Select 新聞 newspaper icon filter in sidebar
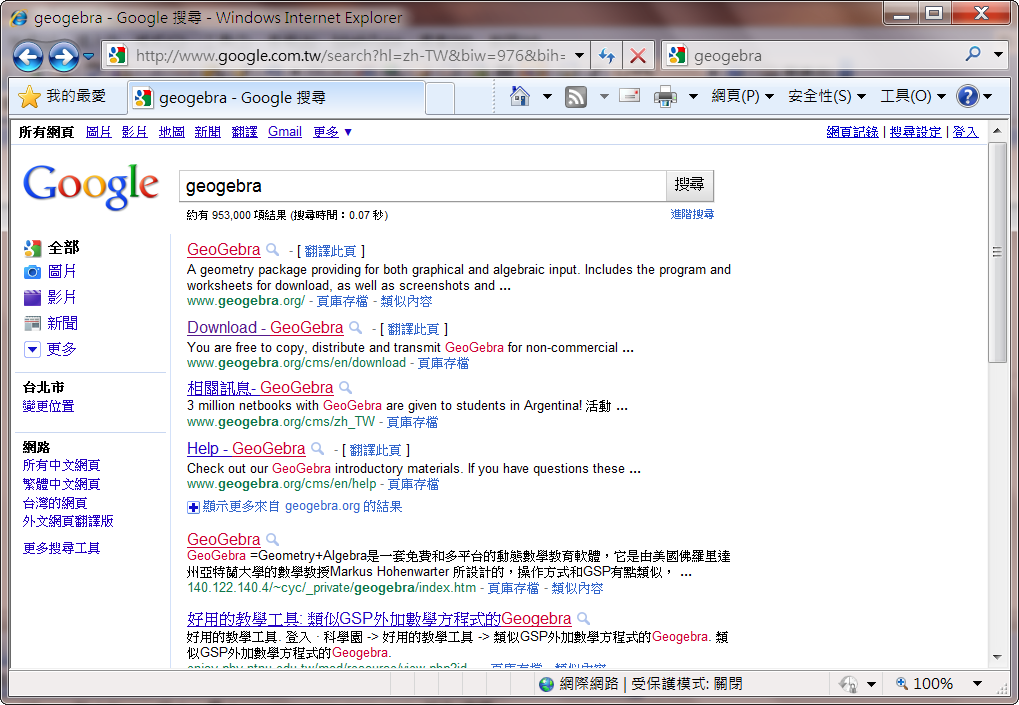This screenshot has height=705, width=1019. pos(32,324)
